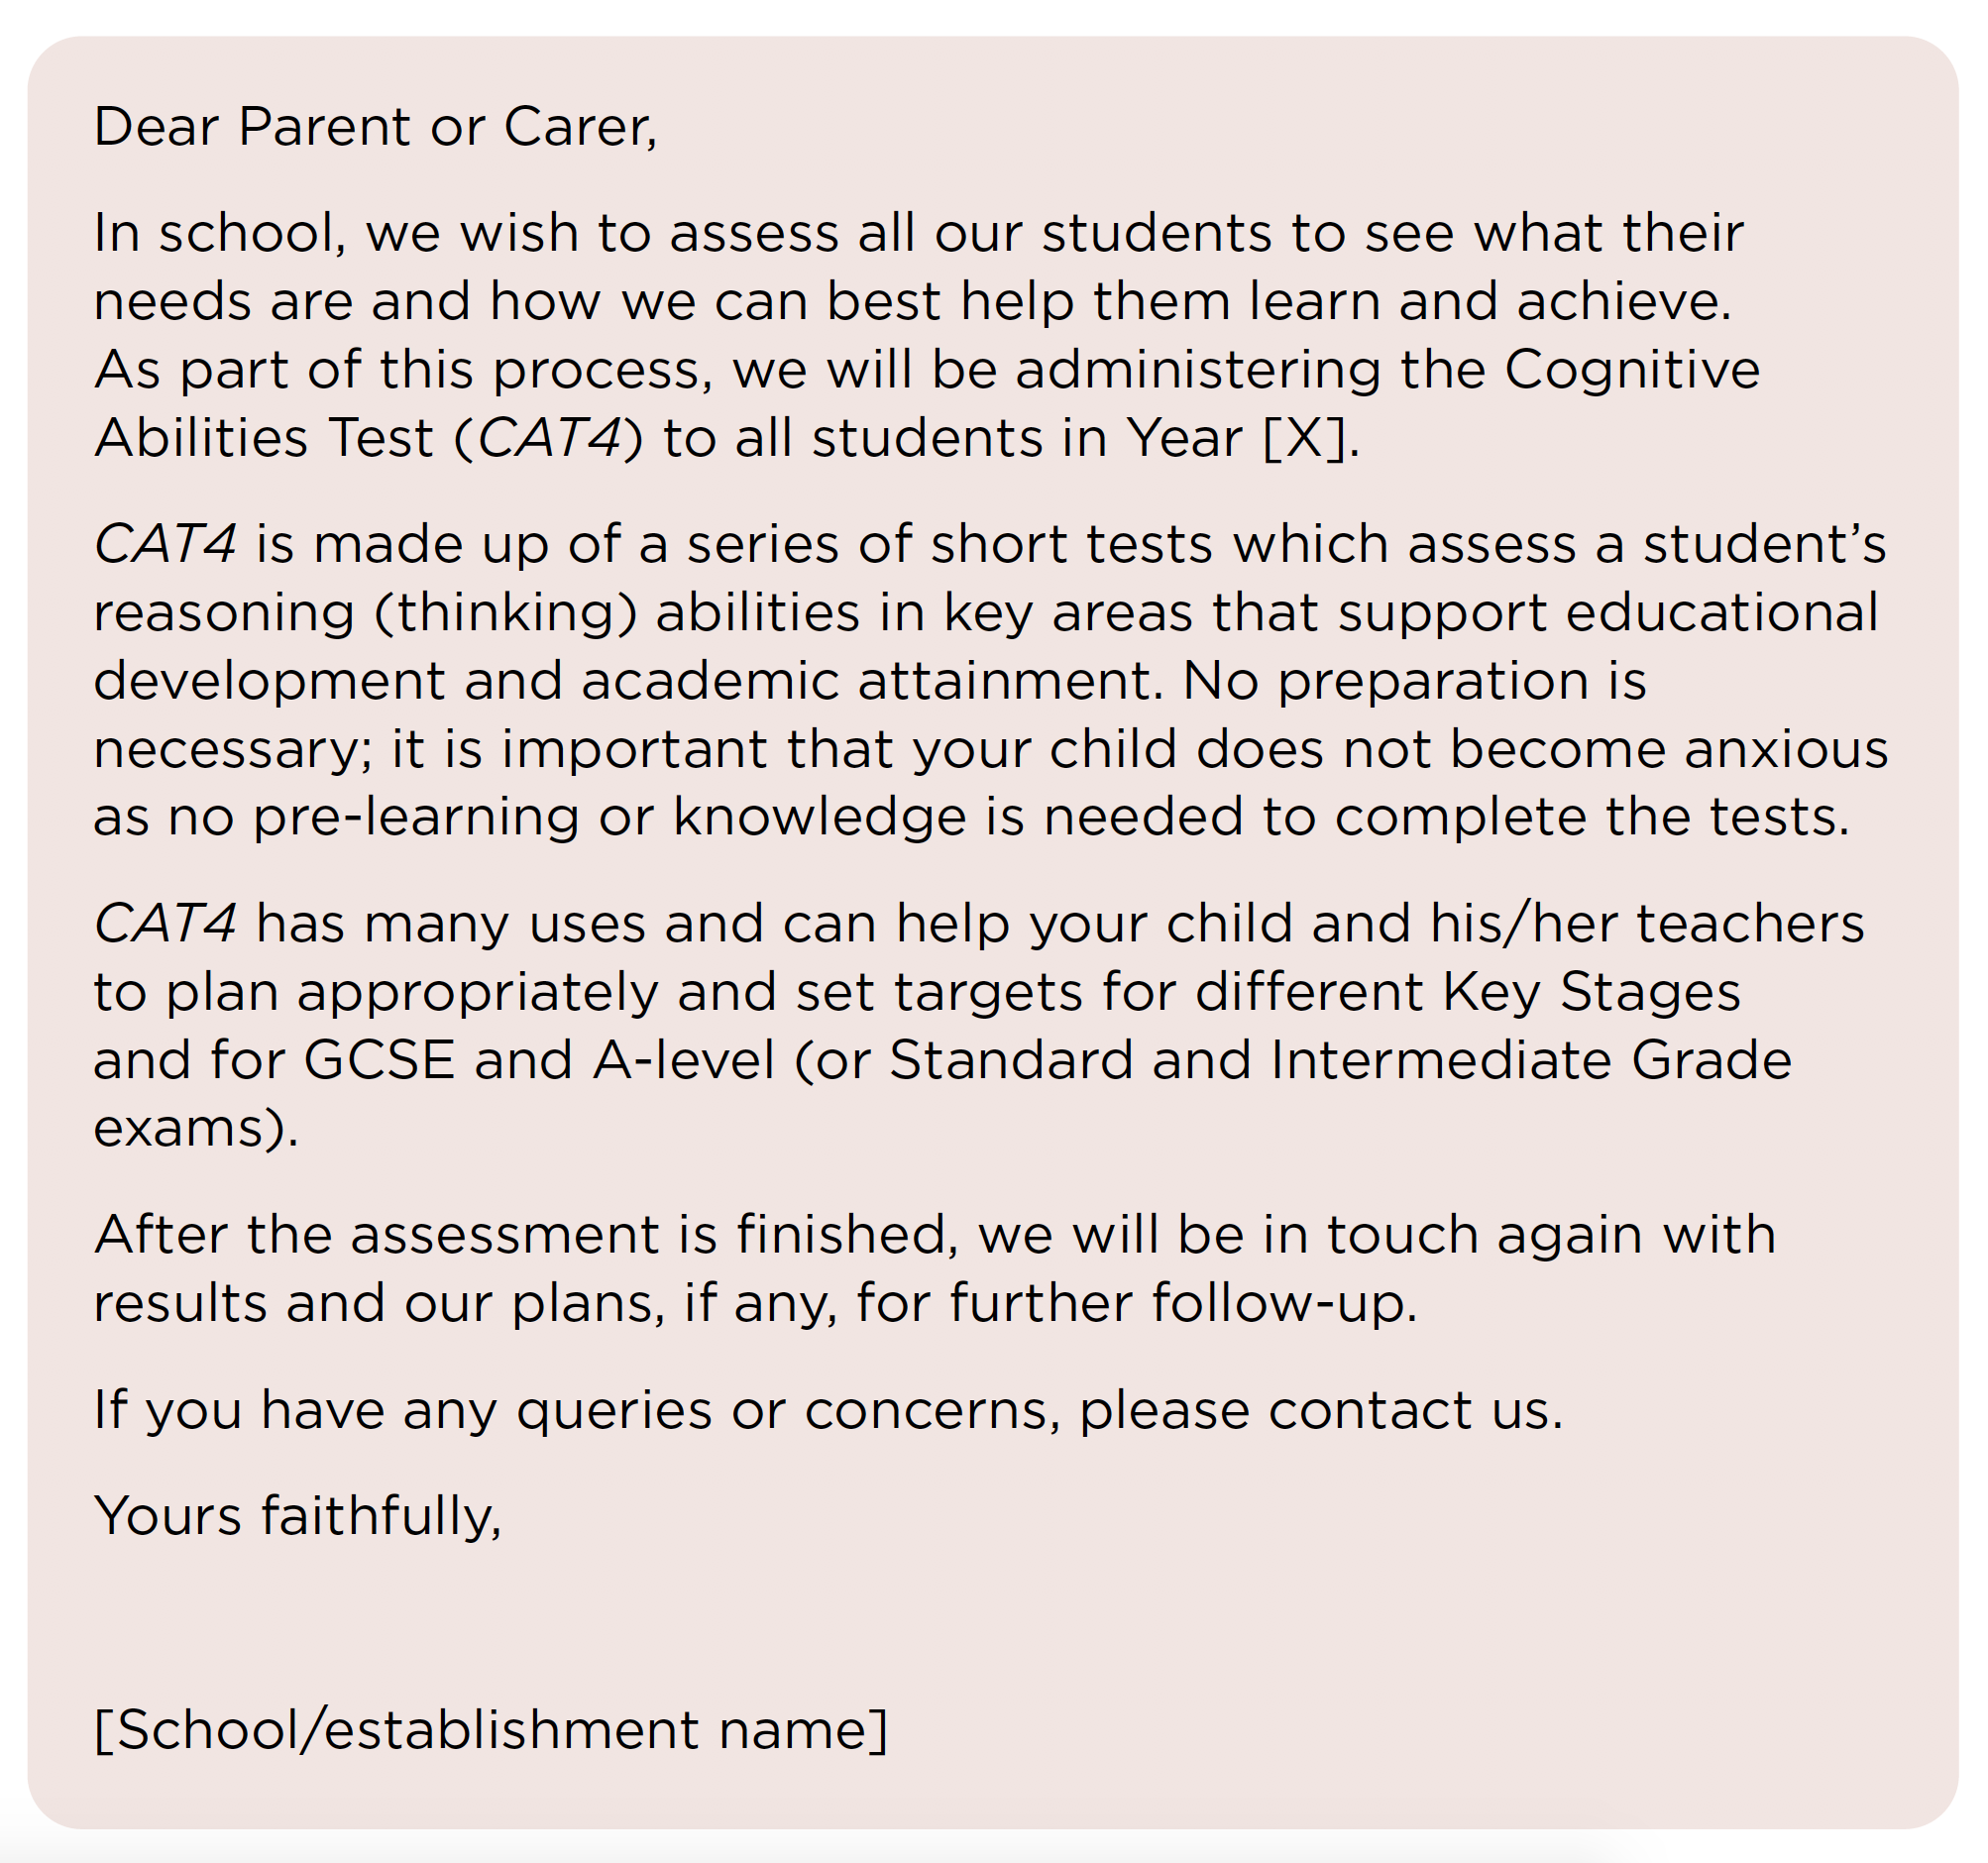Click the "Yours faithfully," closing line

(x=297, y=1515)
